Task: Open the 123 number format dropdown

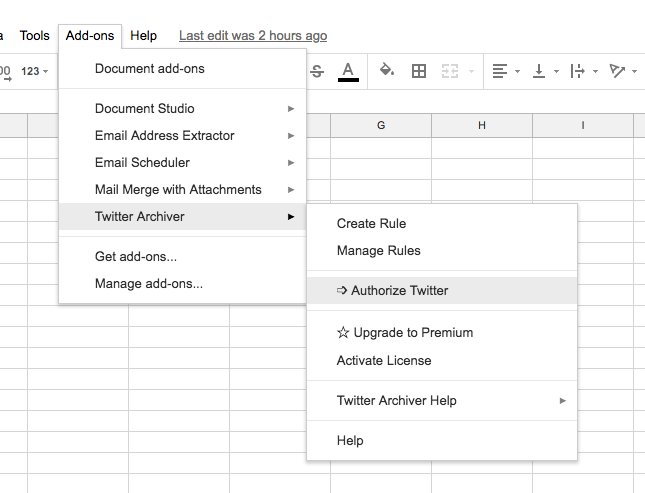Action: pyautogui.click(x=35, y=71)
